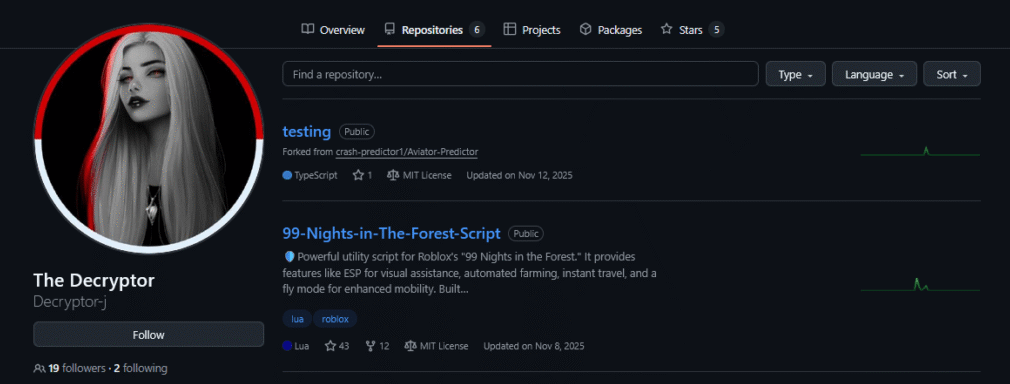Click the Projects table icon
Screen dimensions: 1010x384
click(510, 29)
